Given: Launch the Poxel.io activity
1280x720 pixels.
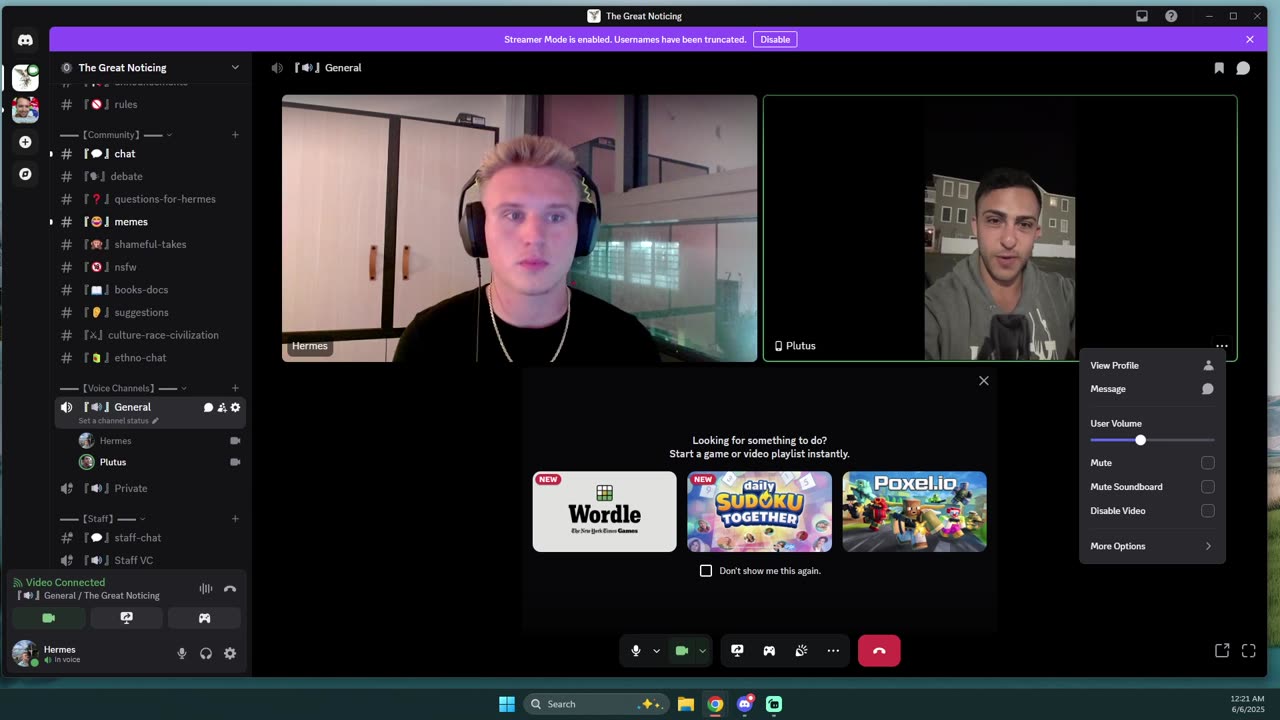Looking at the screenshot, I should [x=915, y=511].
